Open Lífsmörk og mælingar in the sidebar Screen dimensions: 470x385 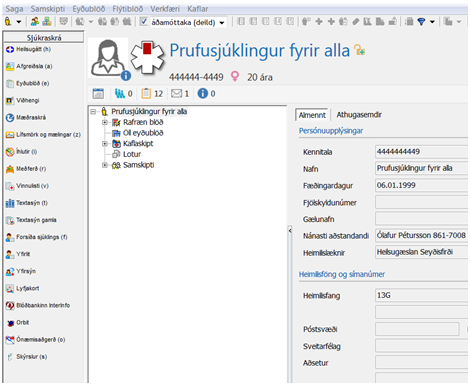point(43,135)
